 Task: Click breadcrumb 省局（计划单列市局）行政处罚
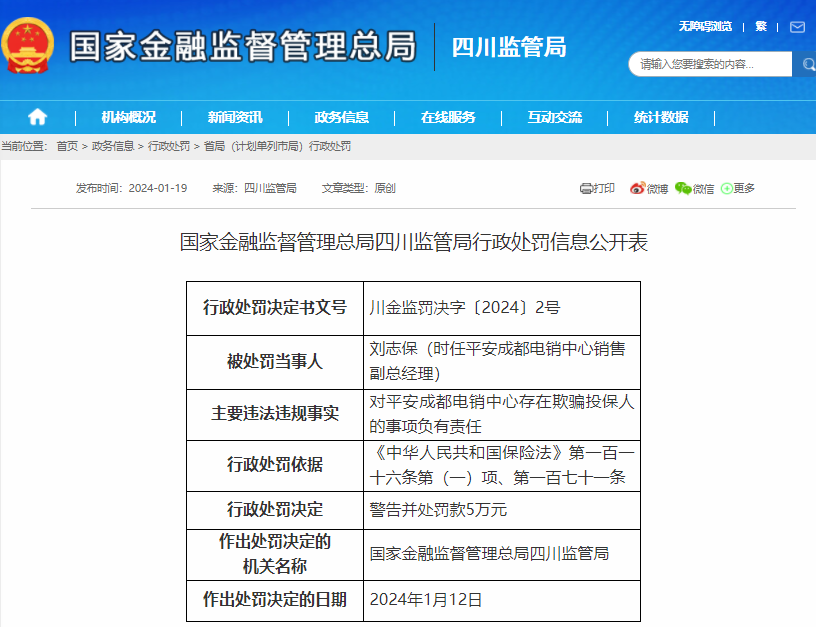[x=277, y=146]
